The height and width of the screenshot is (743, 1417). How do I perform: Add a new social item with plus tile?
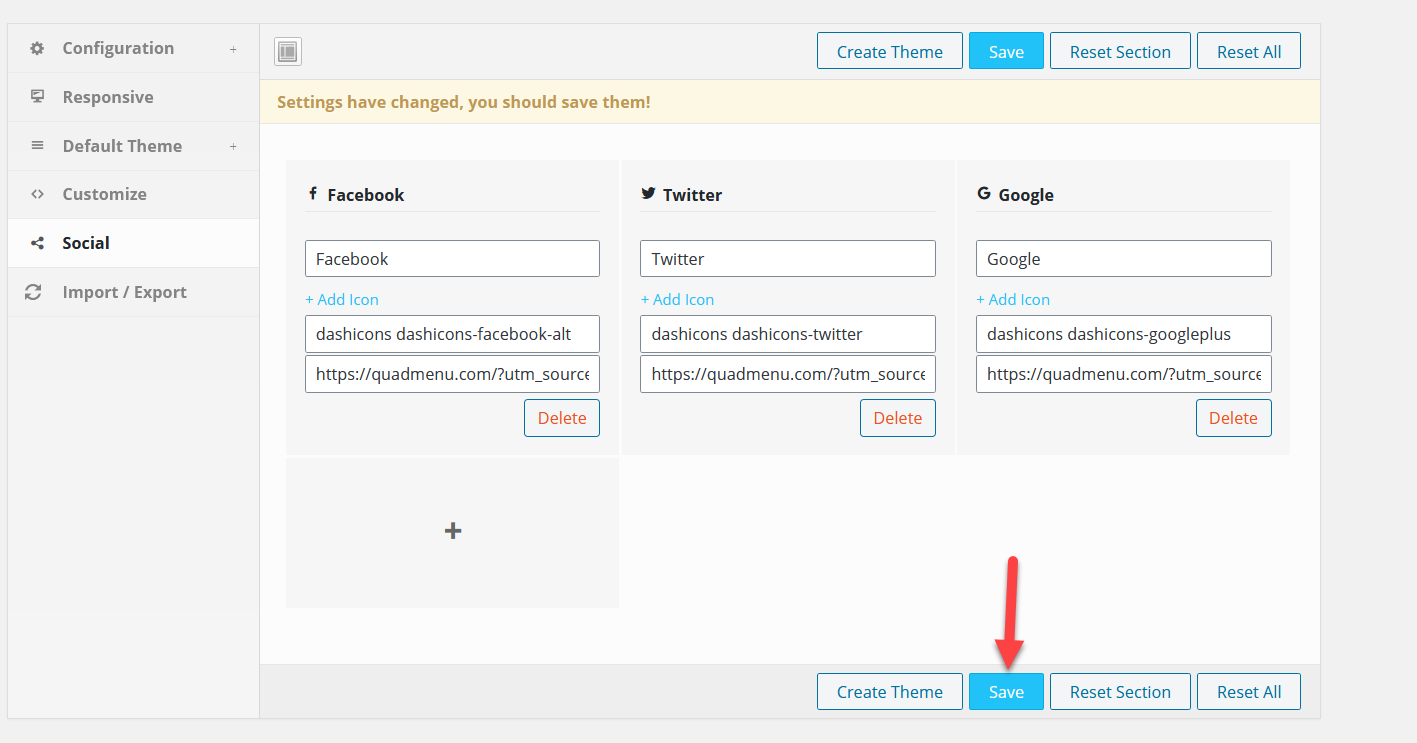point(452,532)
